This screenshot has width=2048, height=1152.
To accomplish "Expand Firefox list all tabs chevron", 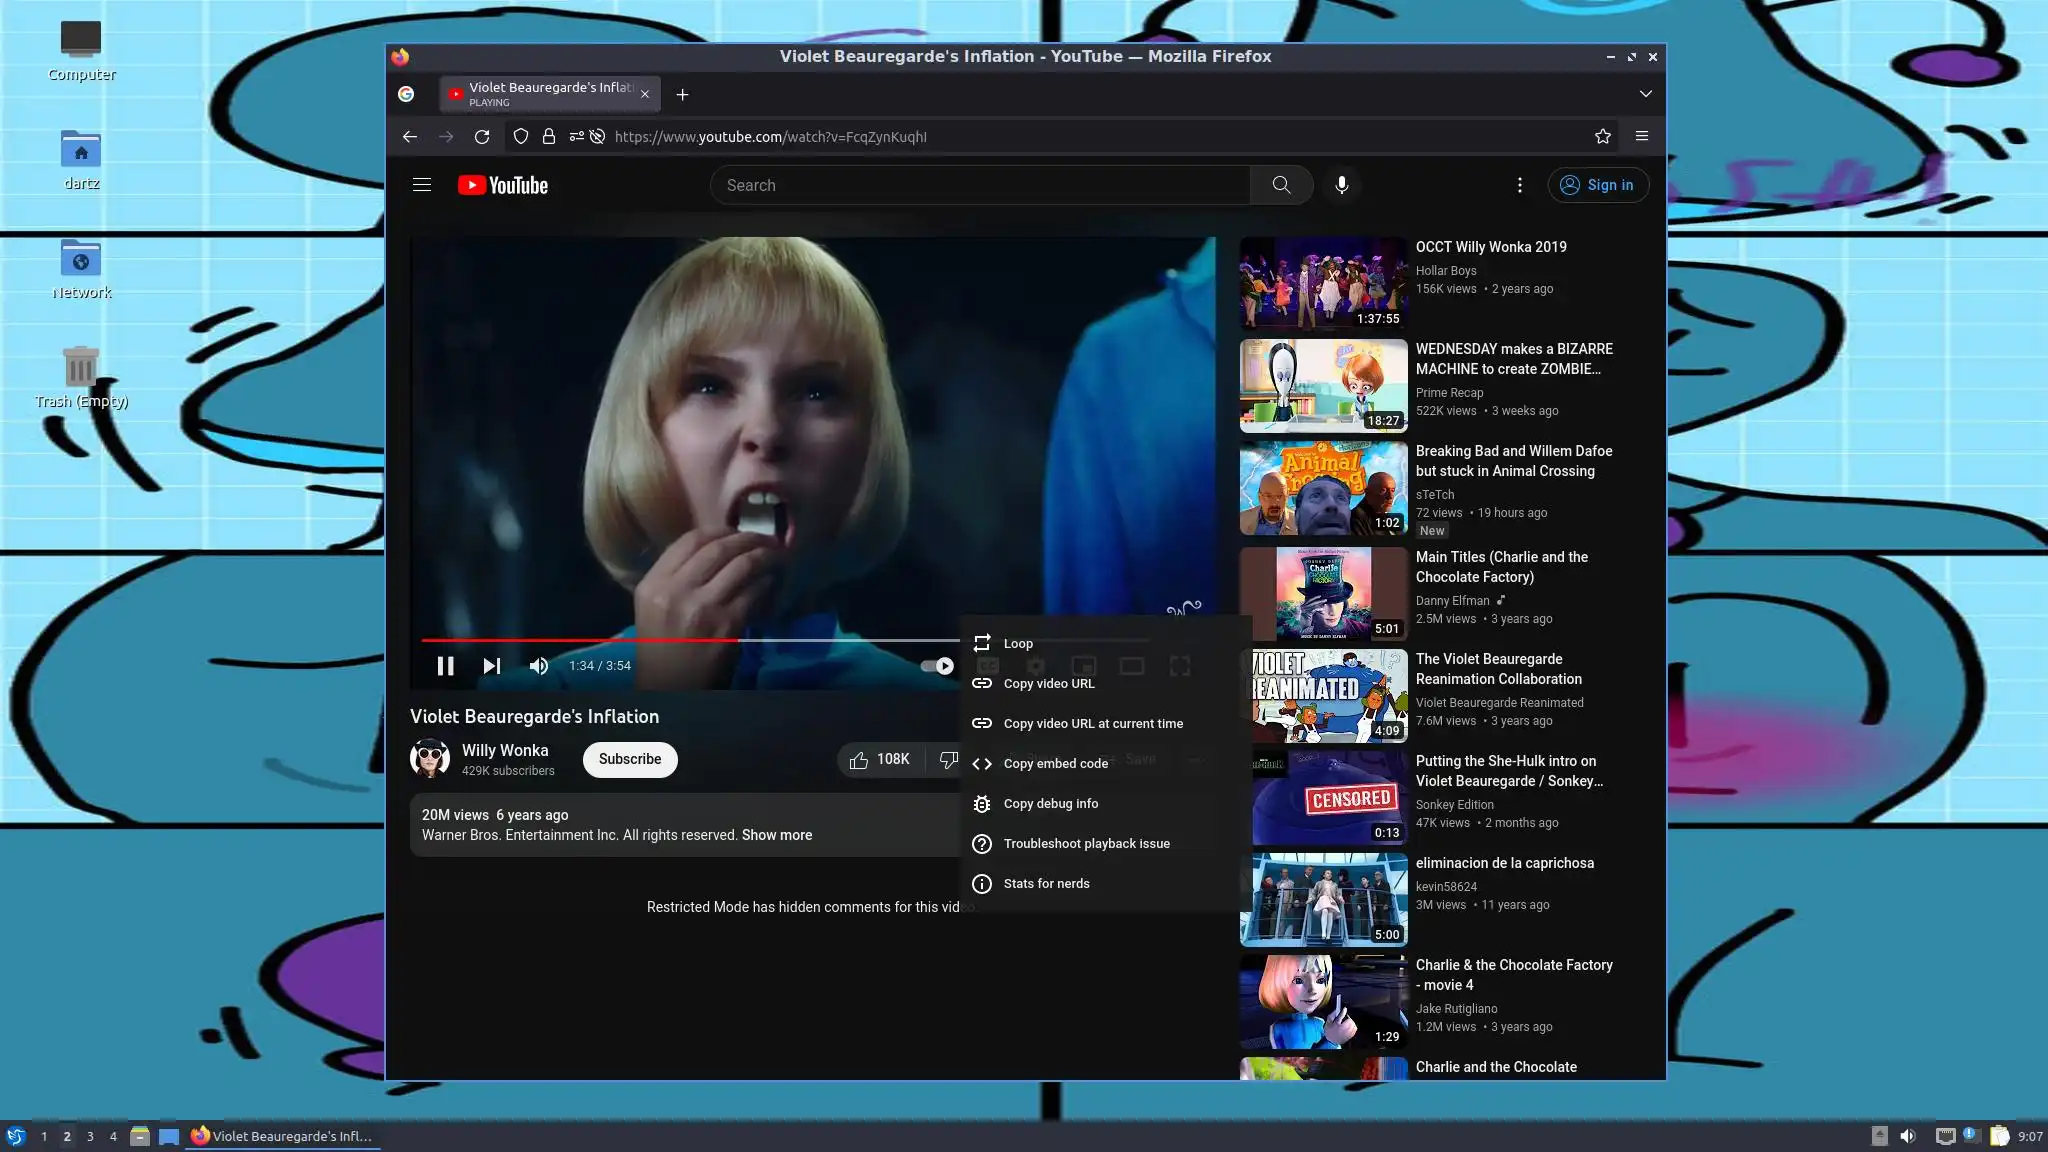I will click(x=1645, y=94).
